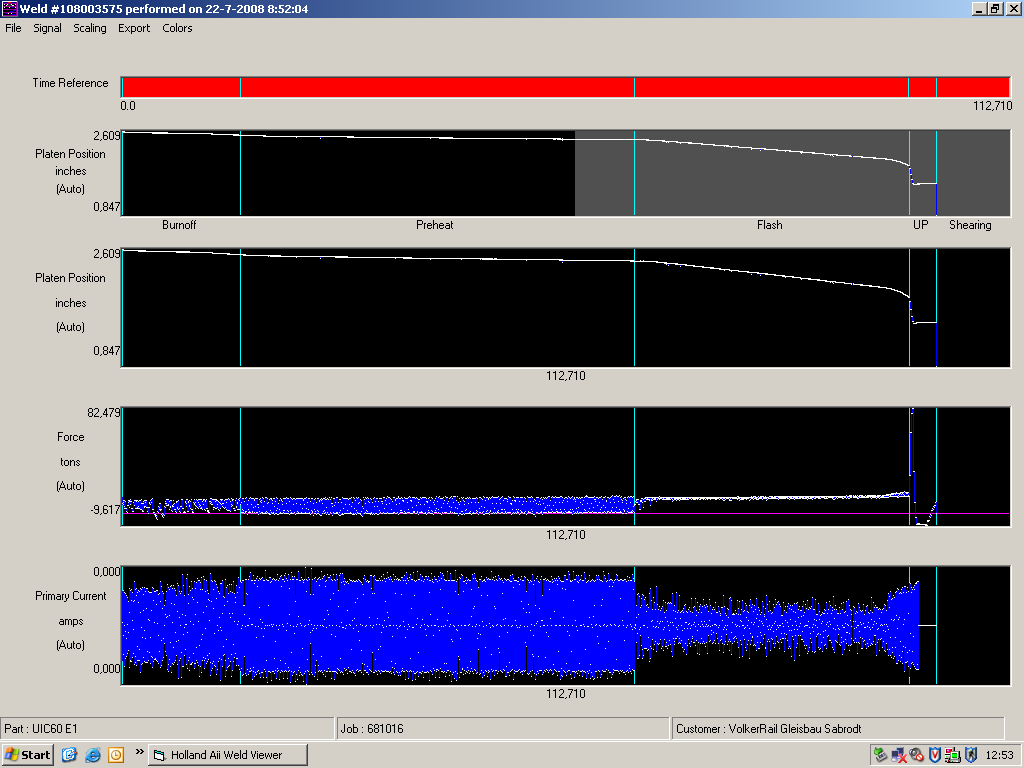Viewport: 1024px width, 768px height.
Task: Click the second Platen Position graph
Action: (566, 308)
